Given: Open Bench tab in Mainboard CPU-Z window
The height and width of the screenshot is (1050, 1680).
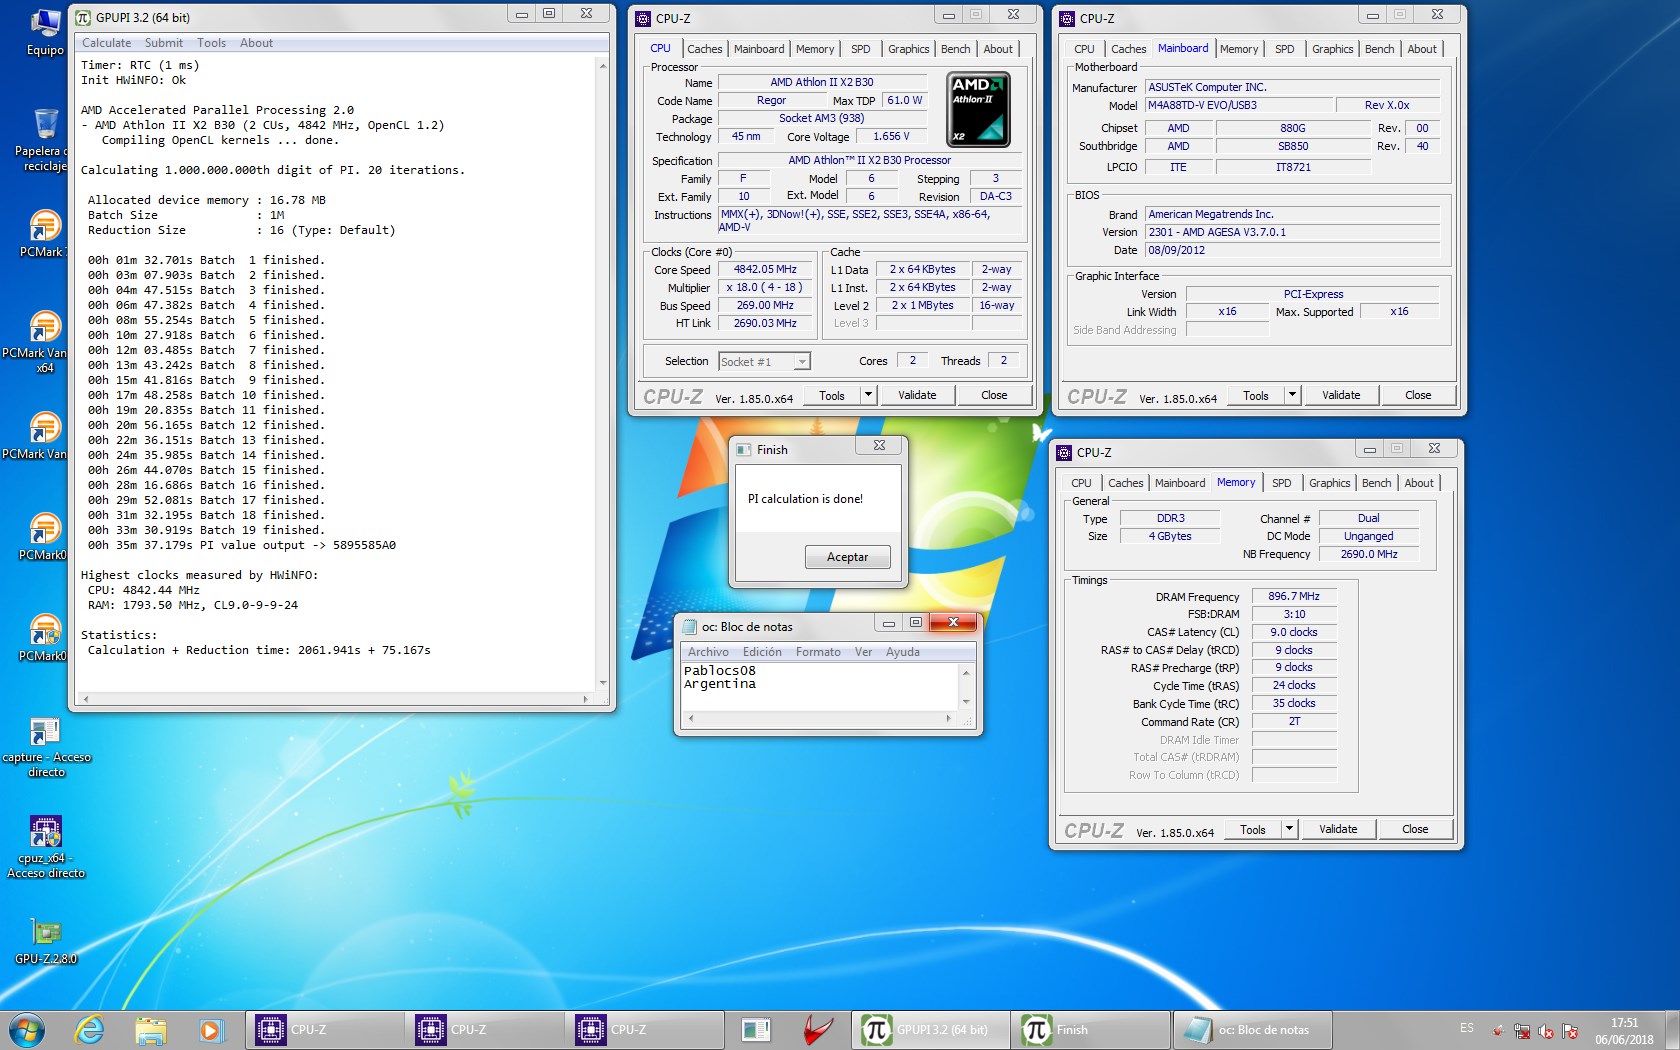Looking at the screenshot, I should tap(1379, 49).
